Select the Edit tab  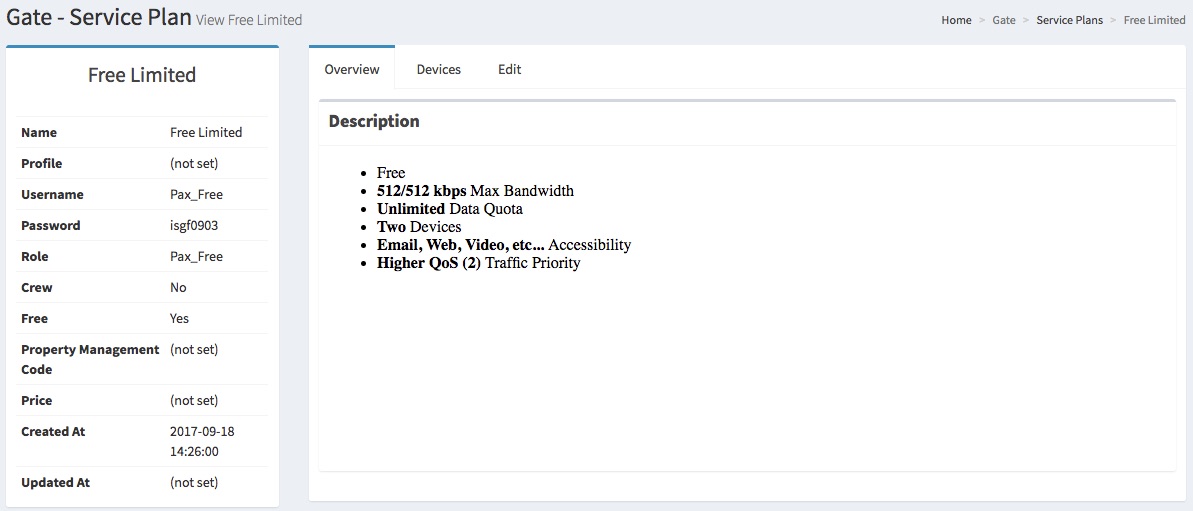point(509,69)
